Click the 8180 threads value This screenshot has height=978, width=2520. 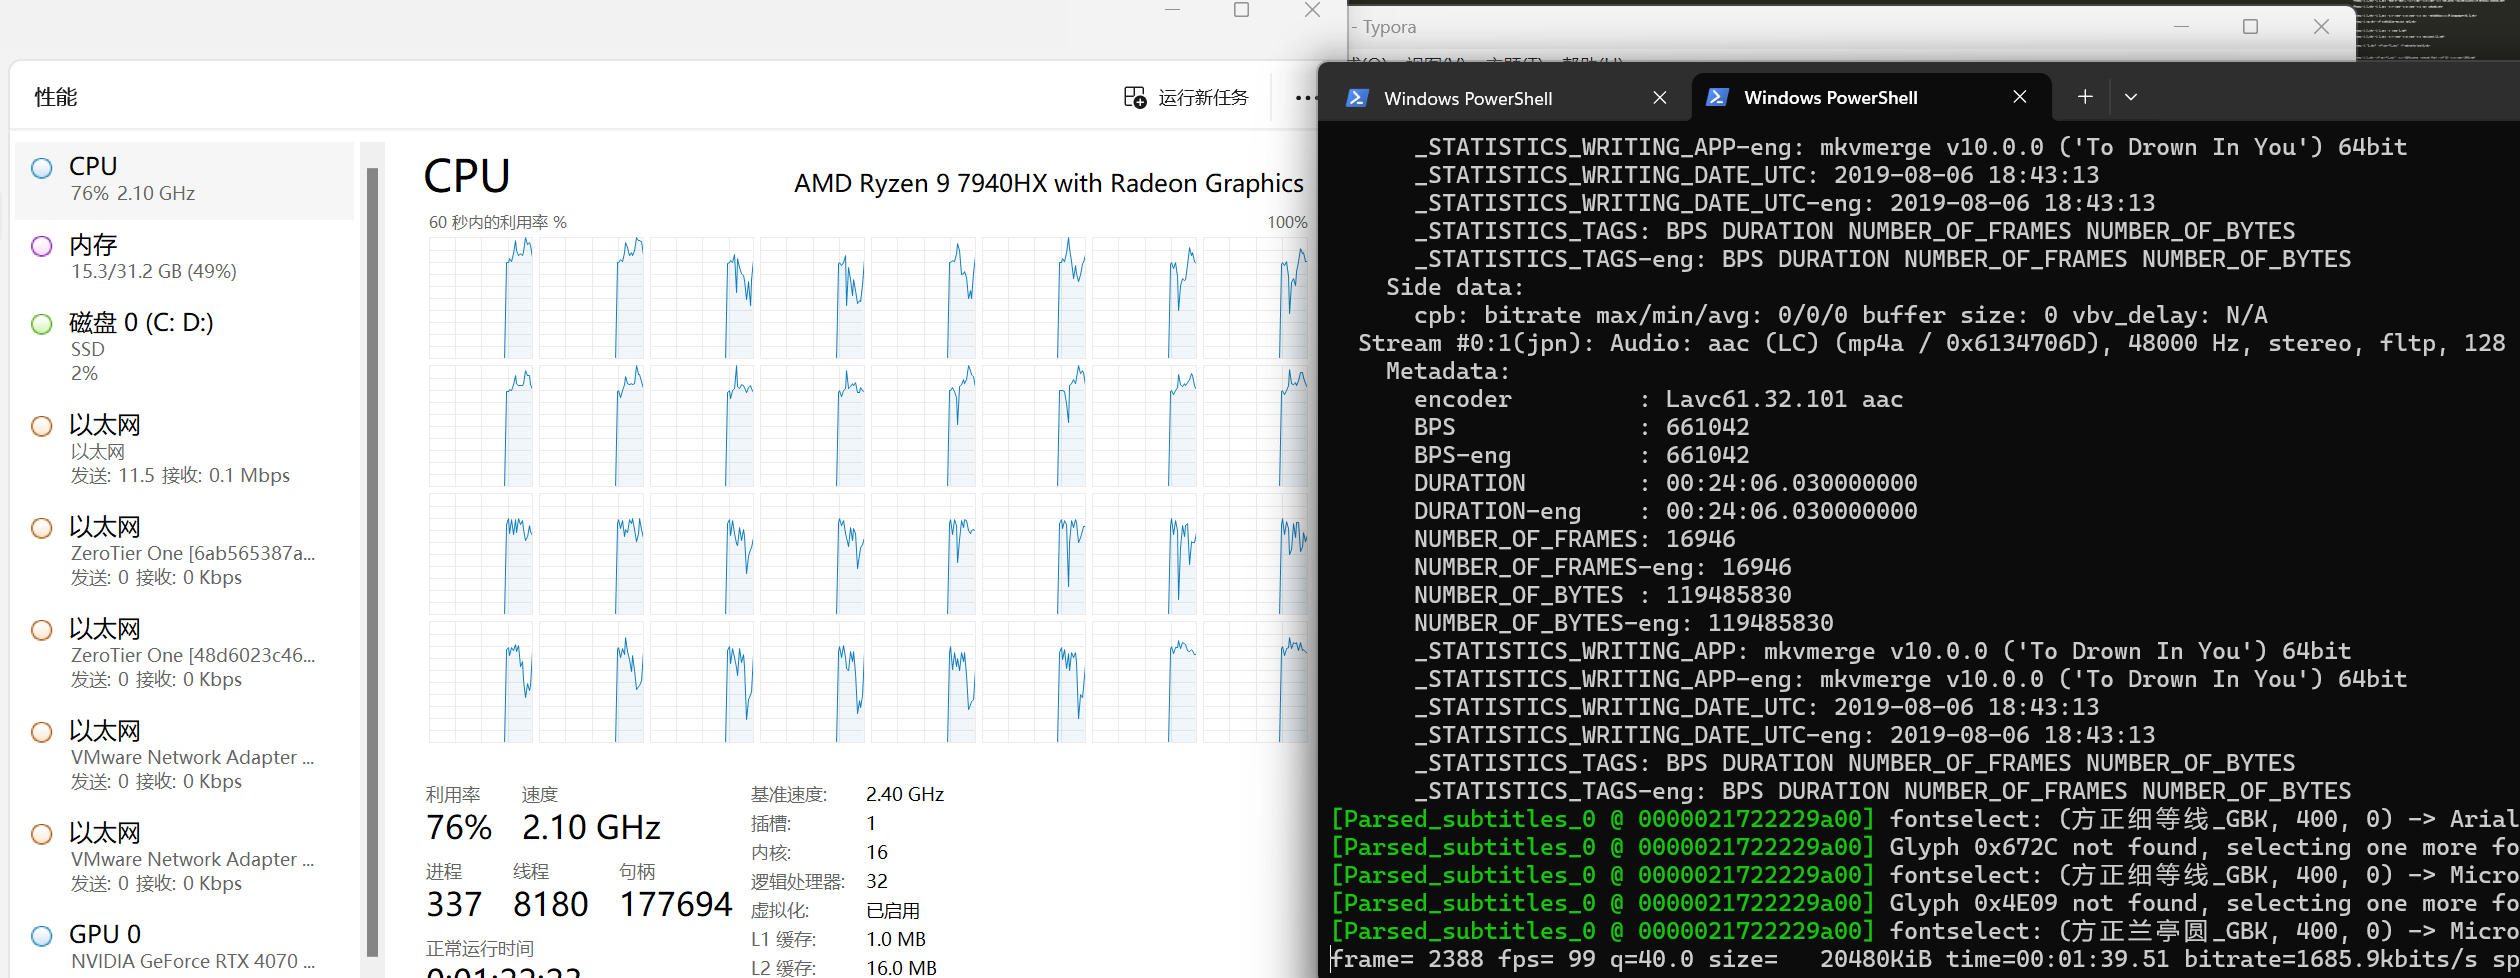(551, 905)
